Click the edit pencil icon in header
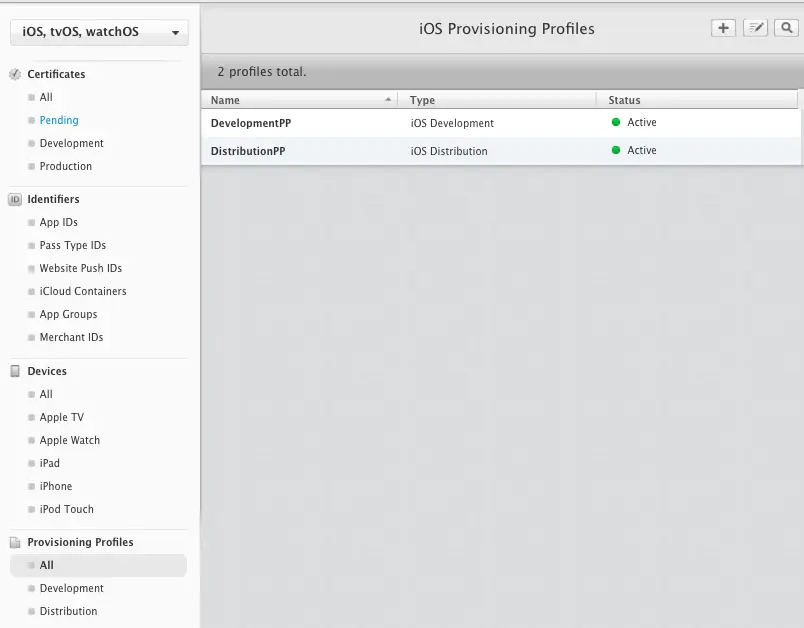 (x=755, y=28)
